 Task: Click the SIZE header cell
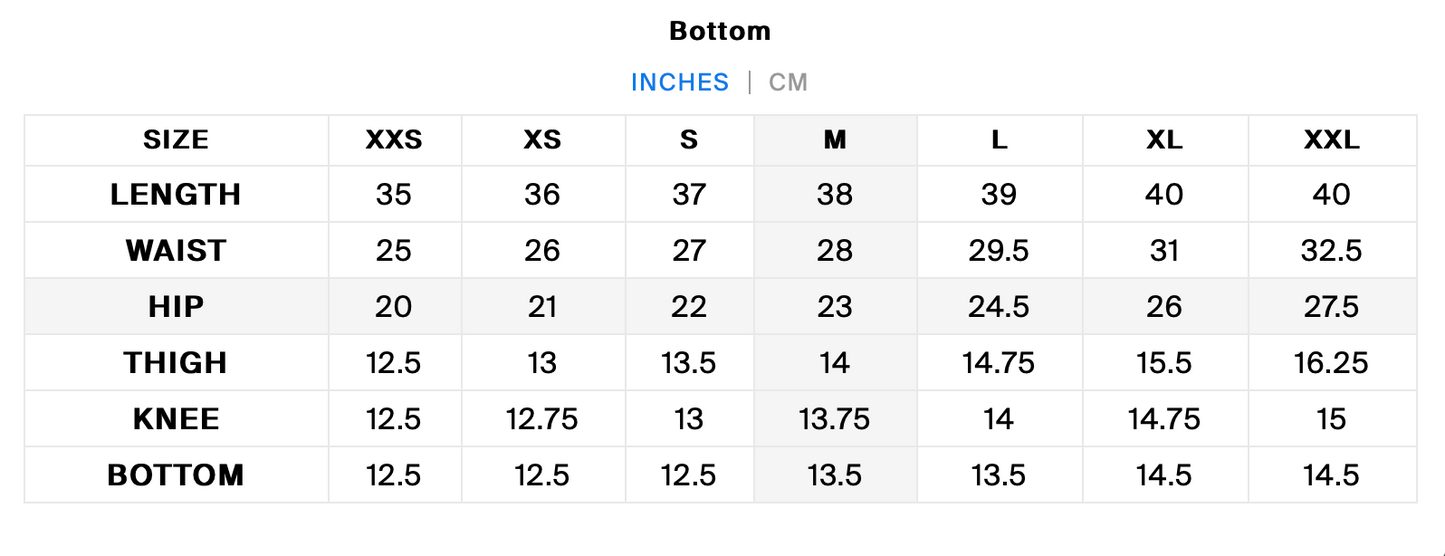[x=176, y=140]
